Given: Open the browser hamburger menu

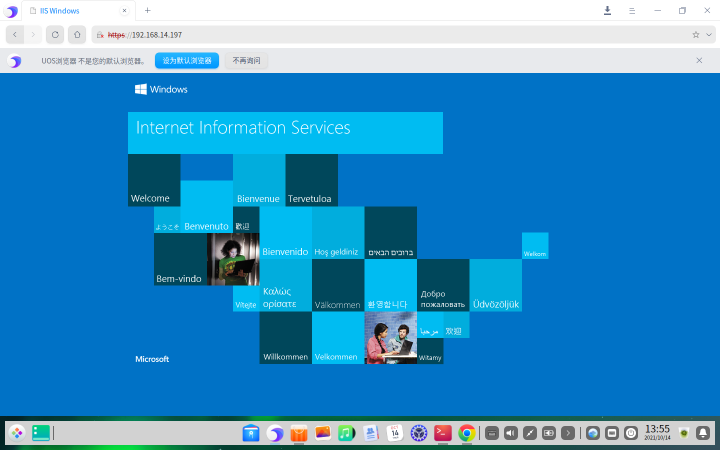Looking at the screenshot, I should (x=632, y=10).
